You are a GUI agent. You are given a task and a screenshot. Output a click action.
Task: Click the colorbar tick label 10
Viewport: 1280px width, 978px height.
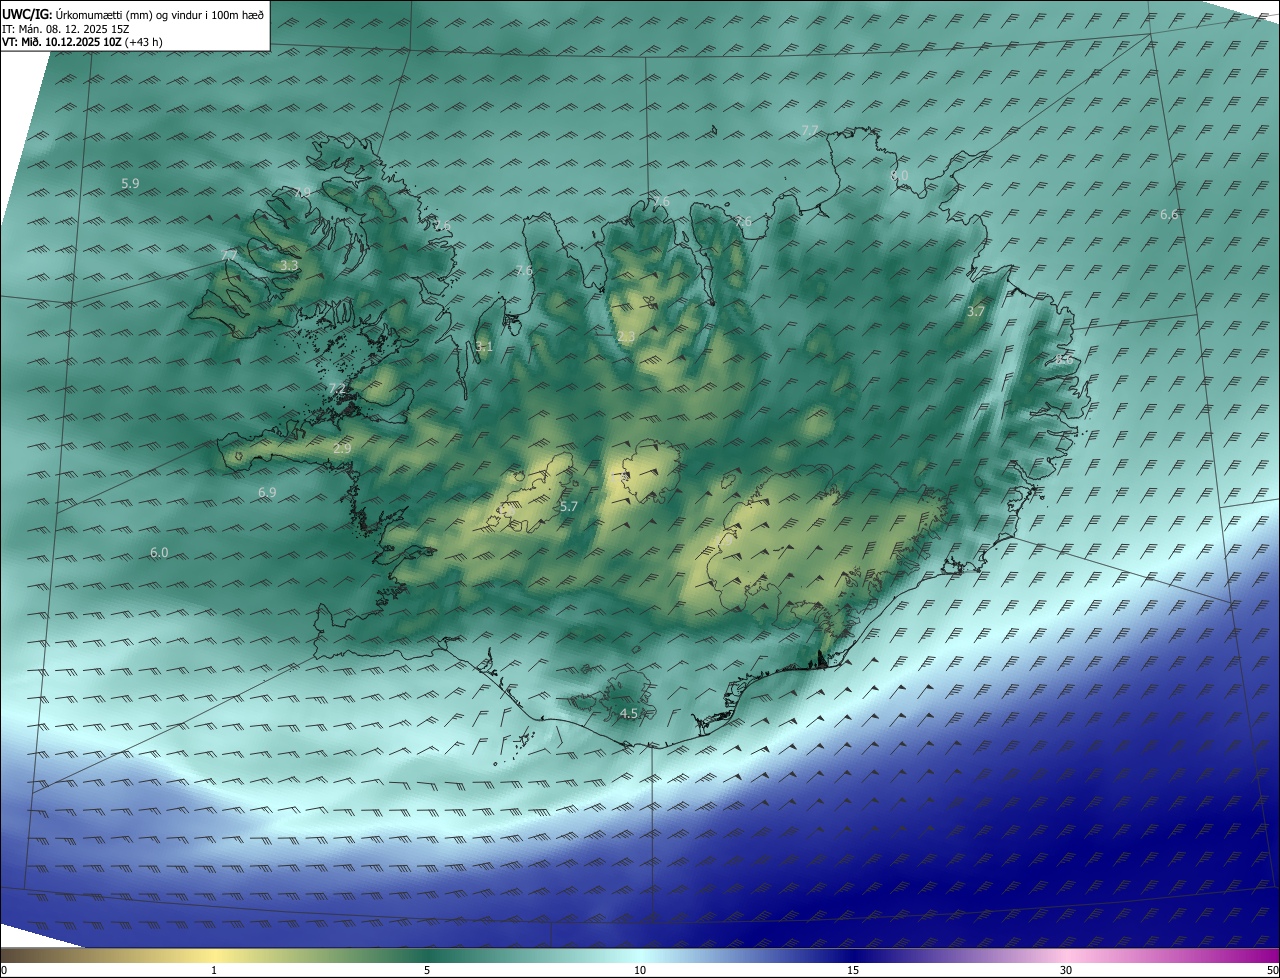[640, 970]
